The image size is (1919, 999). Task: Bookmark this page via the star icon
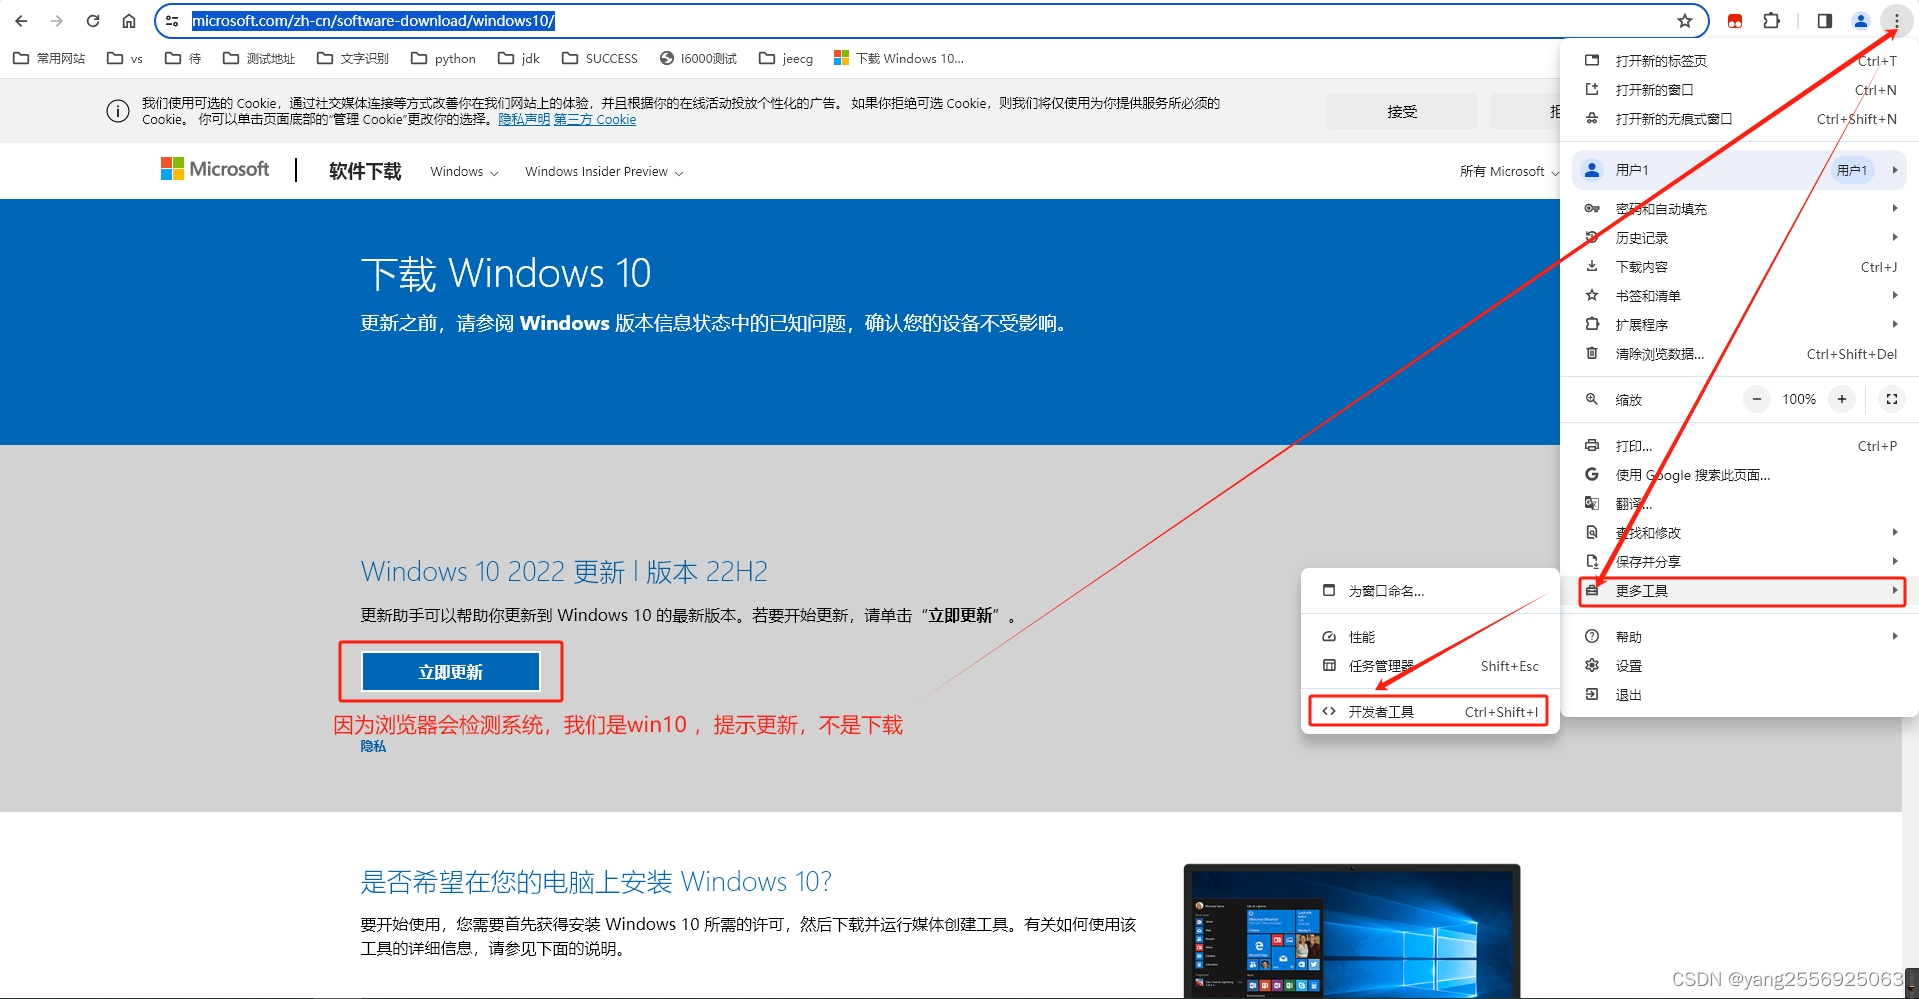coord(1686,20)
